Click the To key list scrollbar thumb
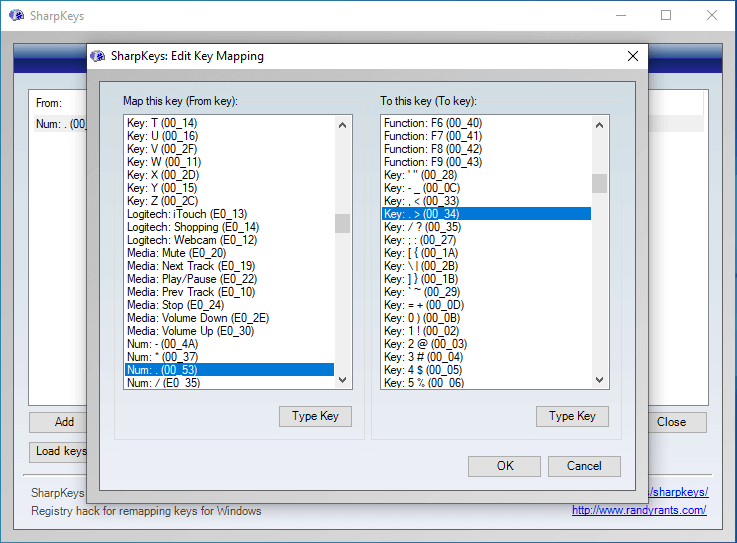Screen dimensions: 737x543 (x=599, y=183)
